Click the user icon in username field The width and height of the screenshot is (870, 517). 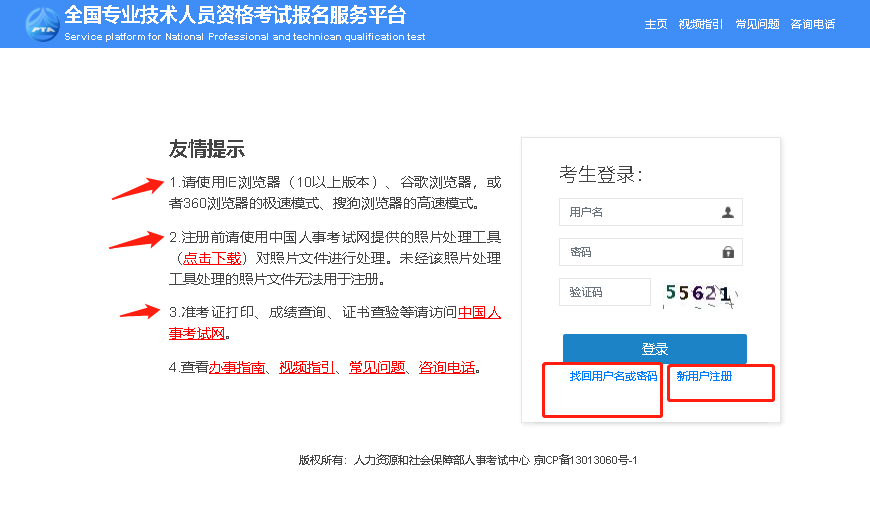(x=727, y=212)
